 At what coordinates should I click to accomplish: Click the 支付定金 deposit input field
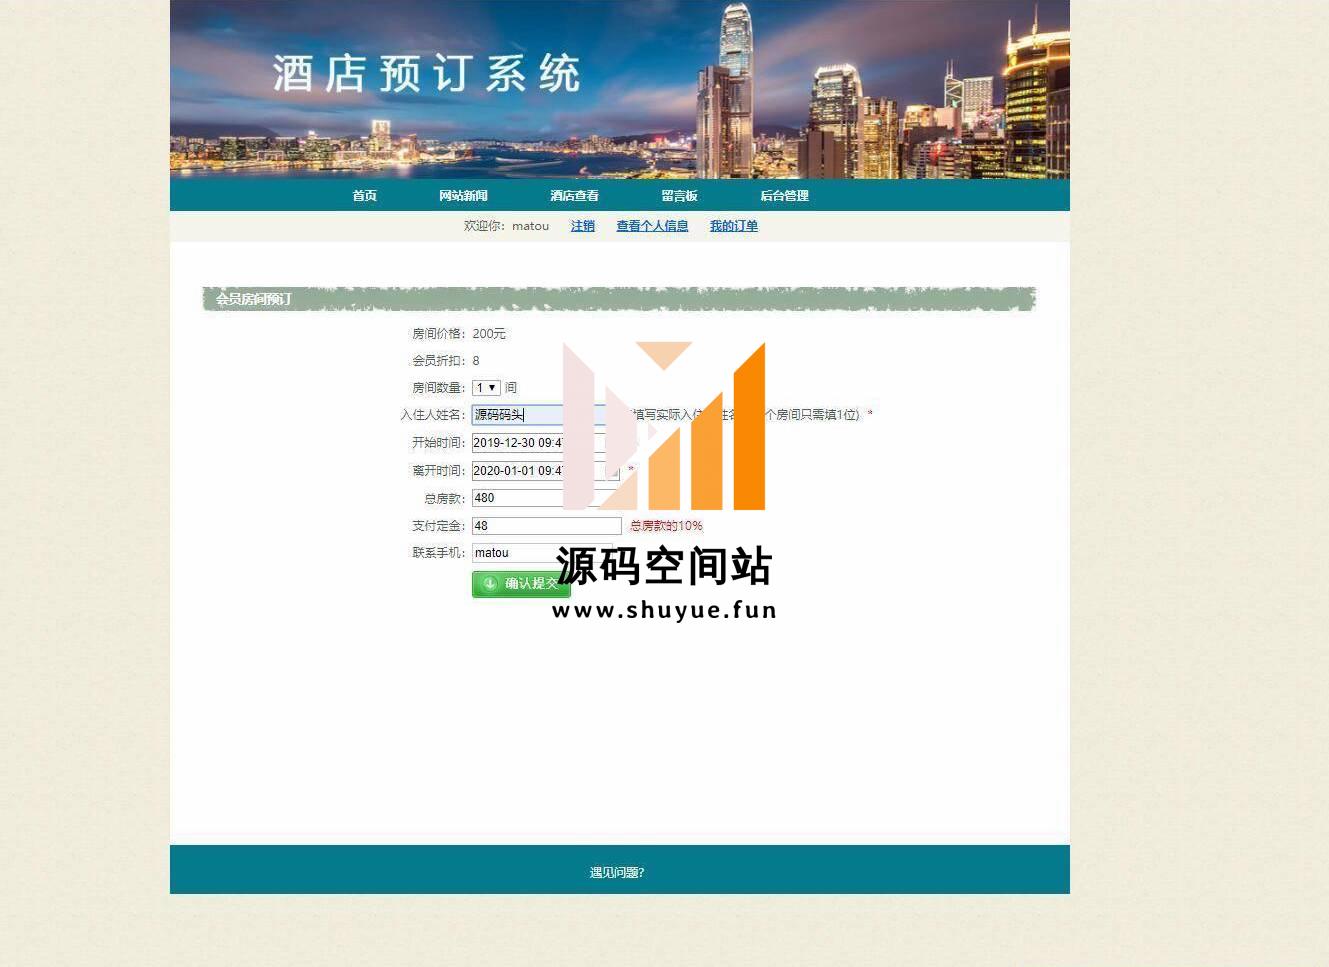click(546, 526)
